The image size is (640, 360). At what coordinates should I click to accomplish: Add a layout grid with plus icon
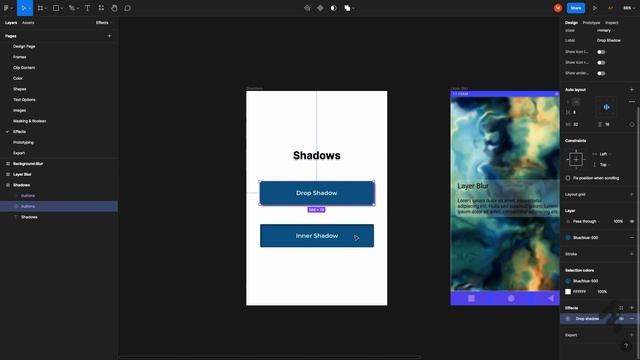tap(632, 194)
